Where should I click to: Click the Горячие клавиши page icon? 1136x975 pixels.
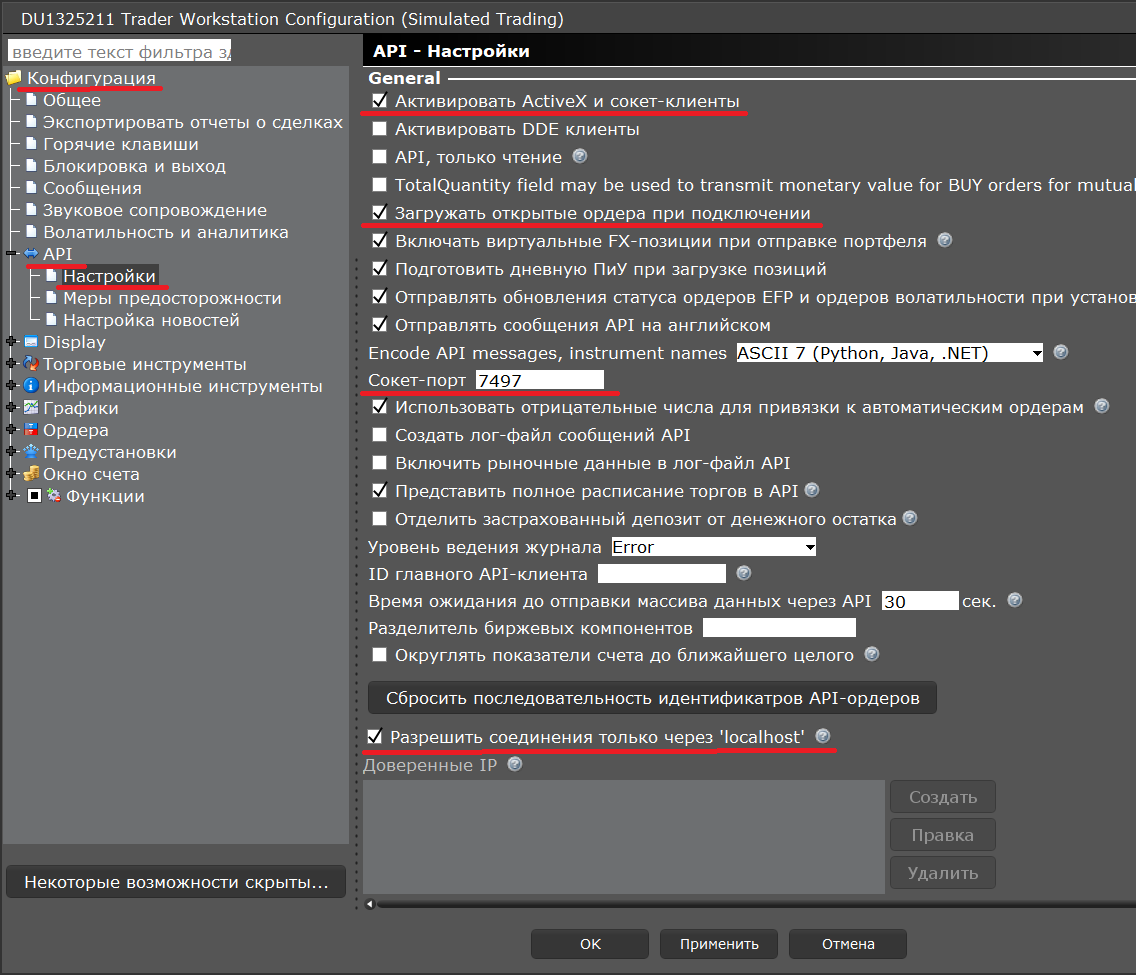point(31,143)
